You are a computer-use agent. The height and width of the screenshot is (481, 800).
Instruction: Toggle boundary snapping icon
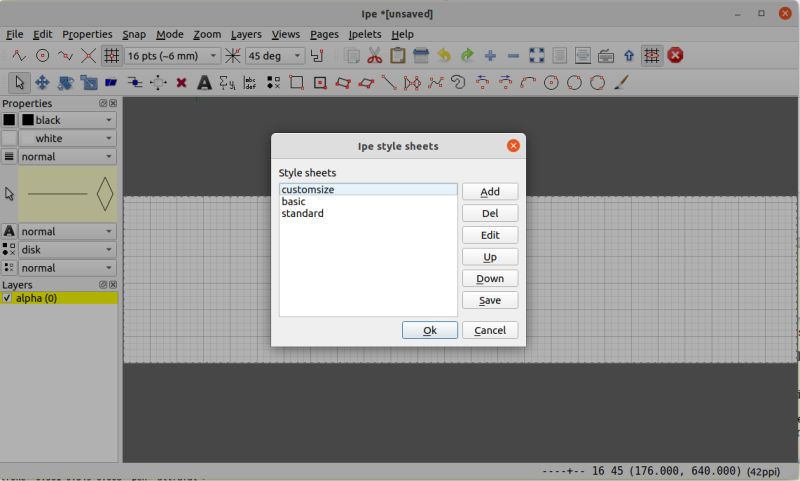(65, 56)
